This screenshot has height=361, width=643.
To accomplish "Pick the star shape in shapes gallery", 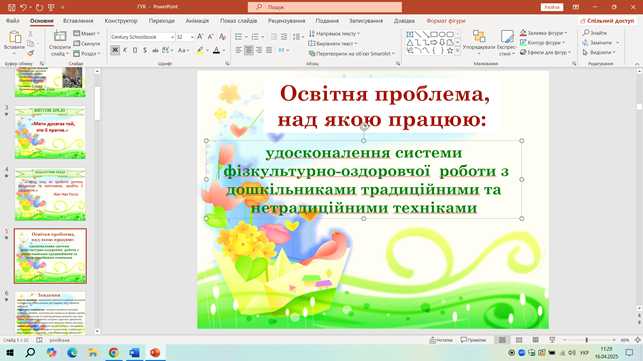I will click(450, 51).
